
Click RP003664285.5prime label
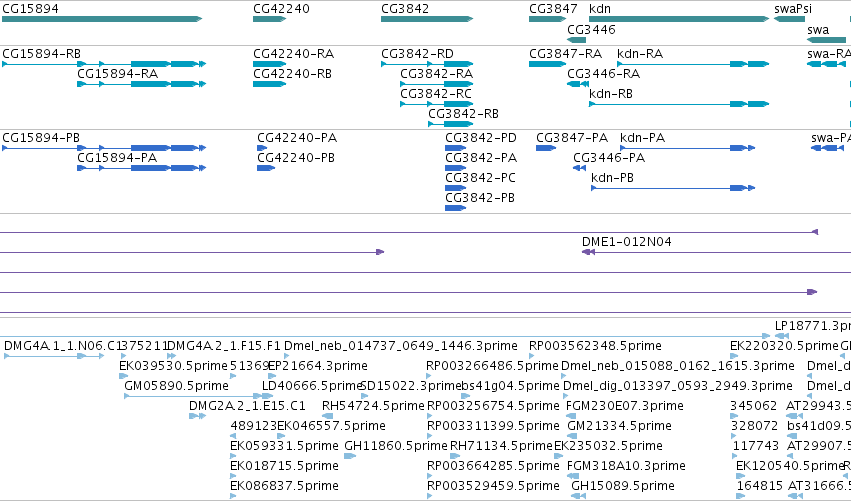coord(493,466)
